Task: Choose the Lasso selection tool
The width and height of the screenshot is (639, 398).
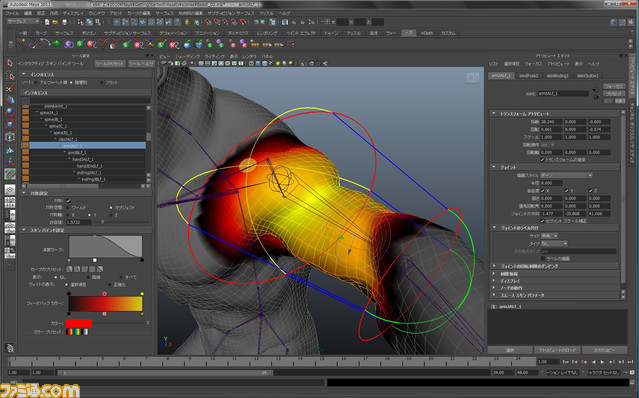Action: [x=10, y=76]
